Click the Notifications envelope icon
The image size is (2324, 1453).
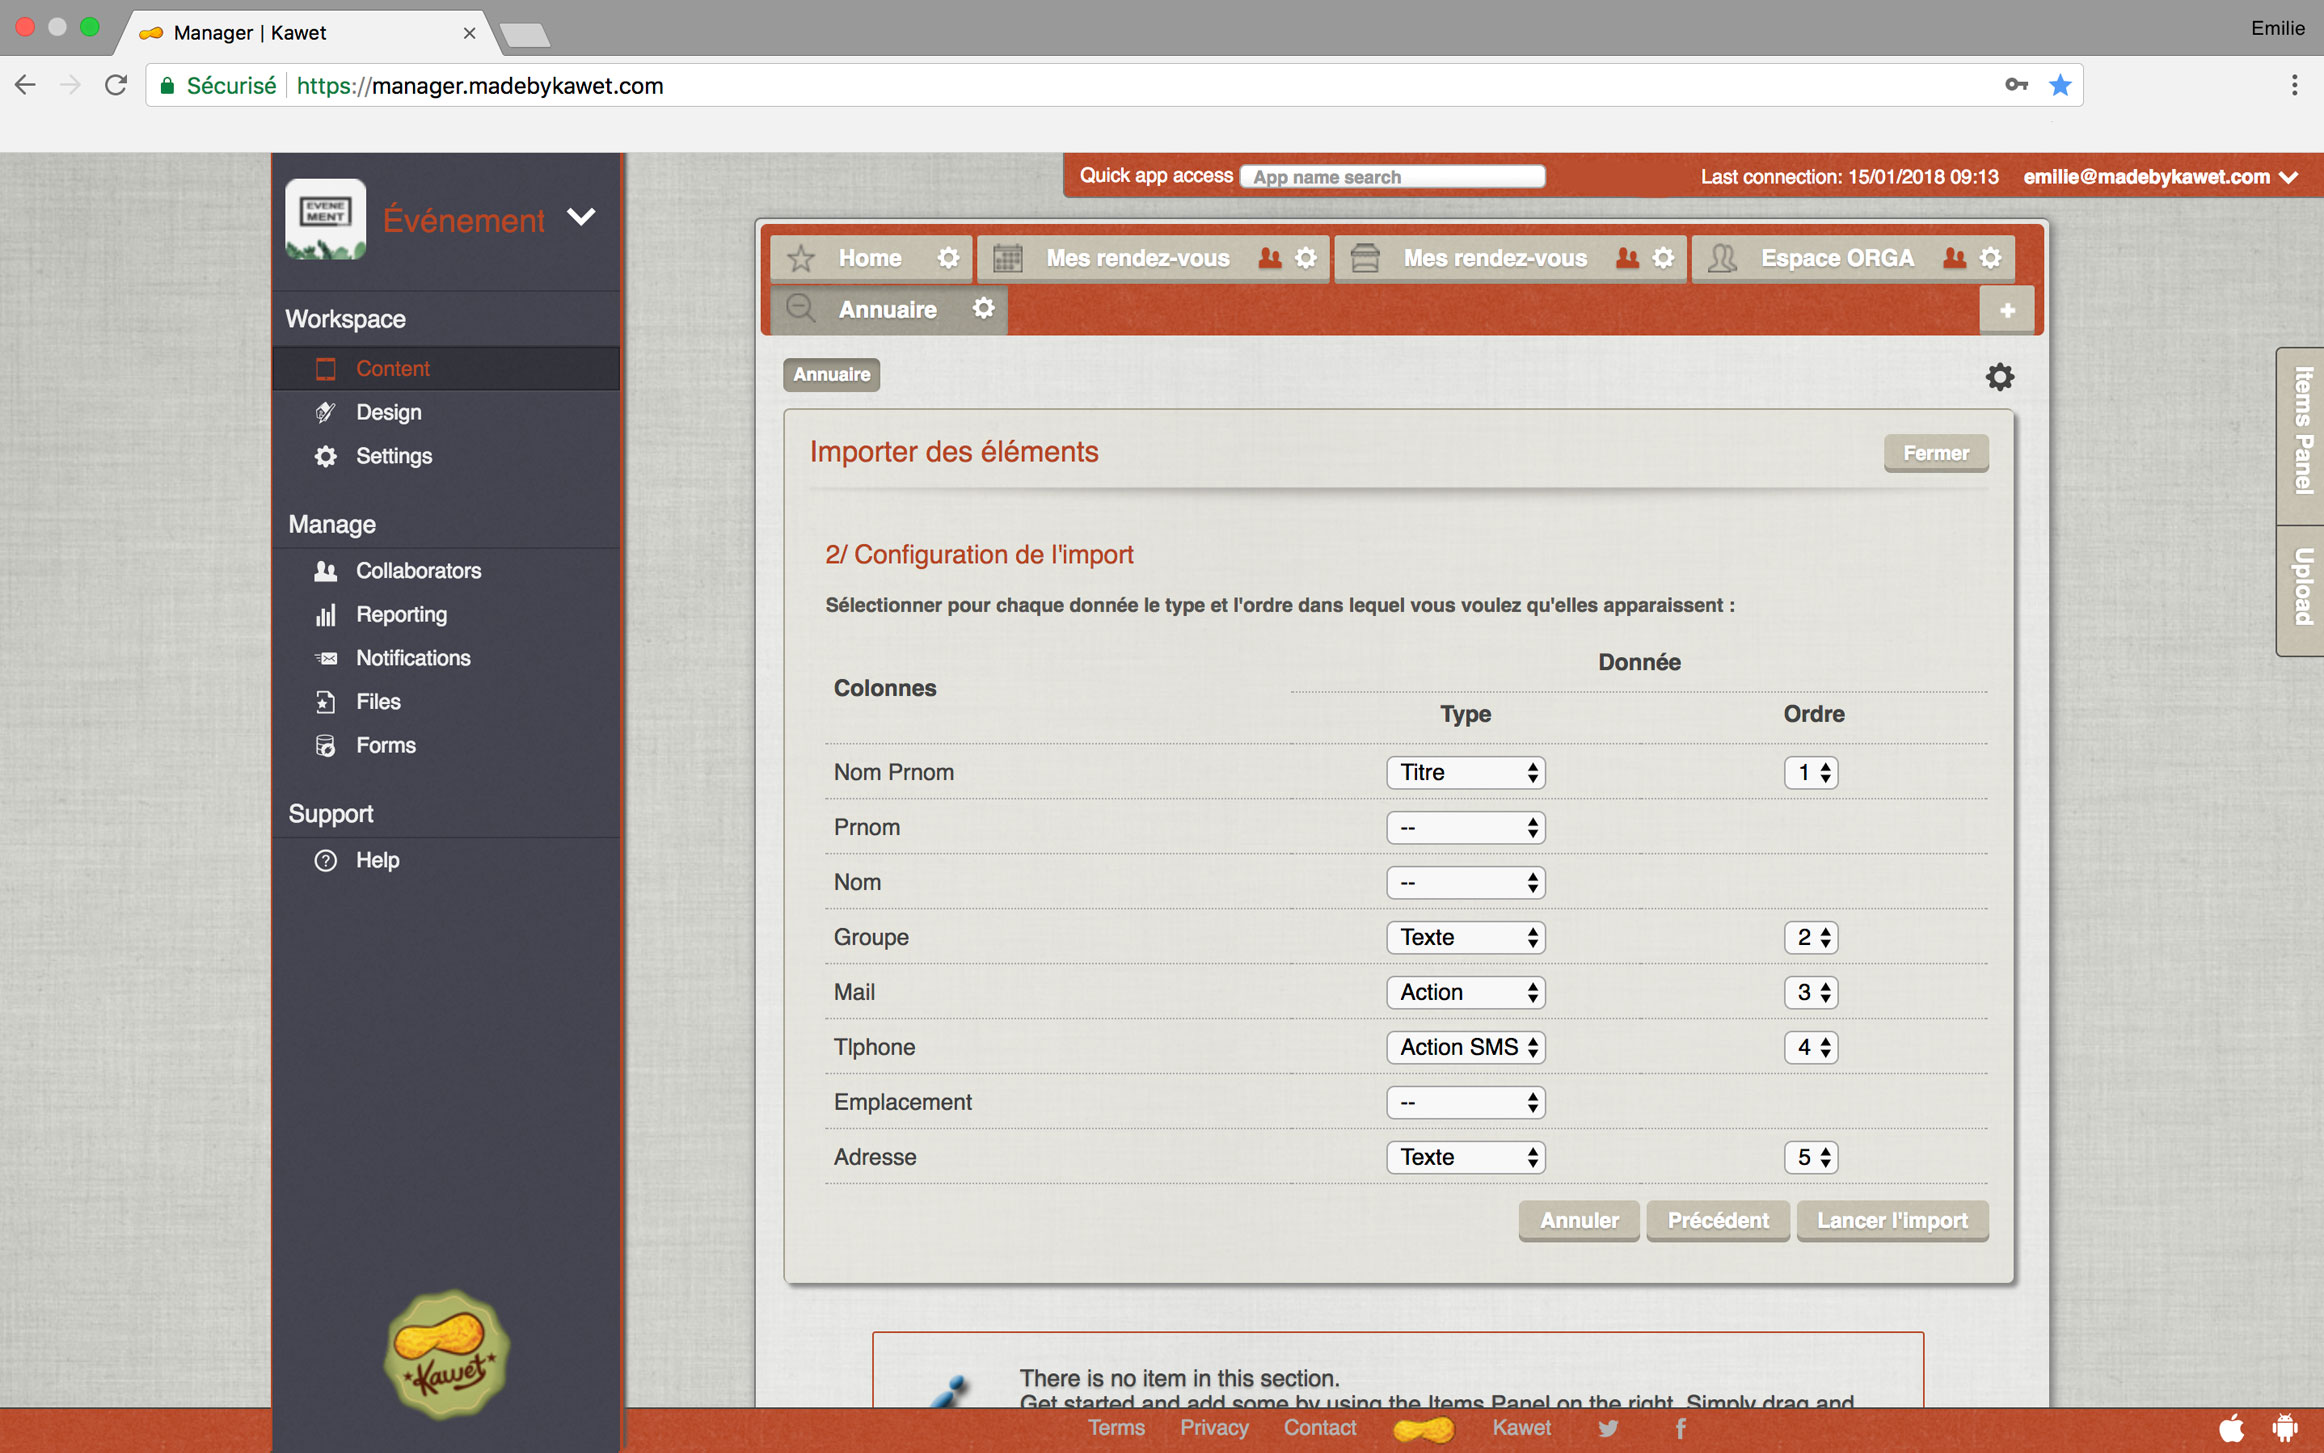325,658
